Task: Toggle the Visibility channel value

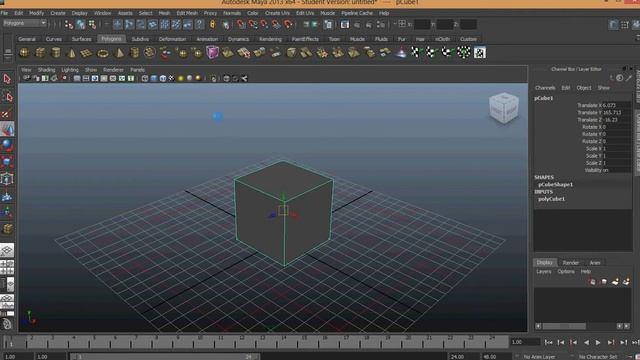Action: pos(616,170)
